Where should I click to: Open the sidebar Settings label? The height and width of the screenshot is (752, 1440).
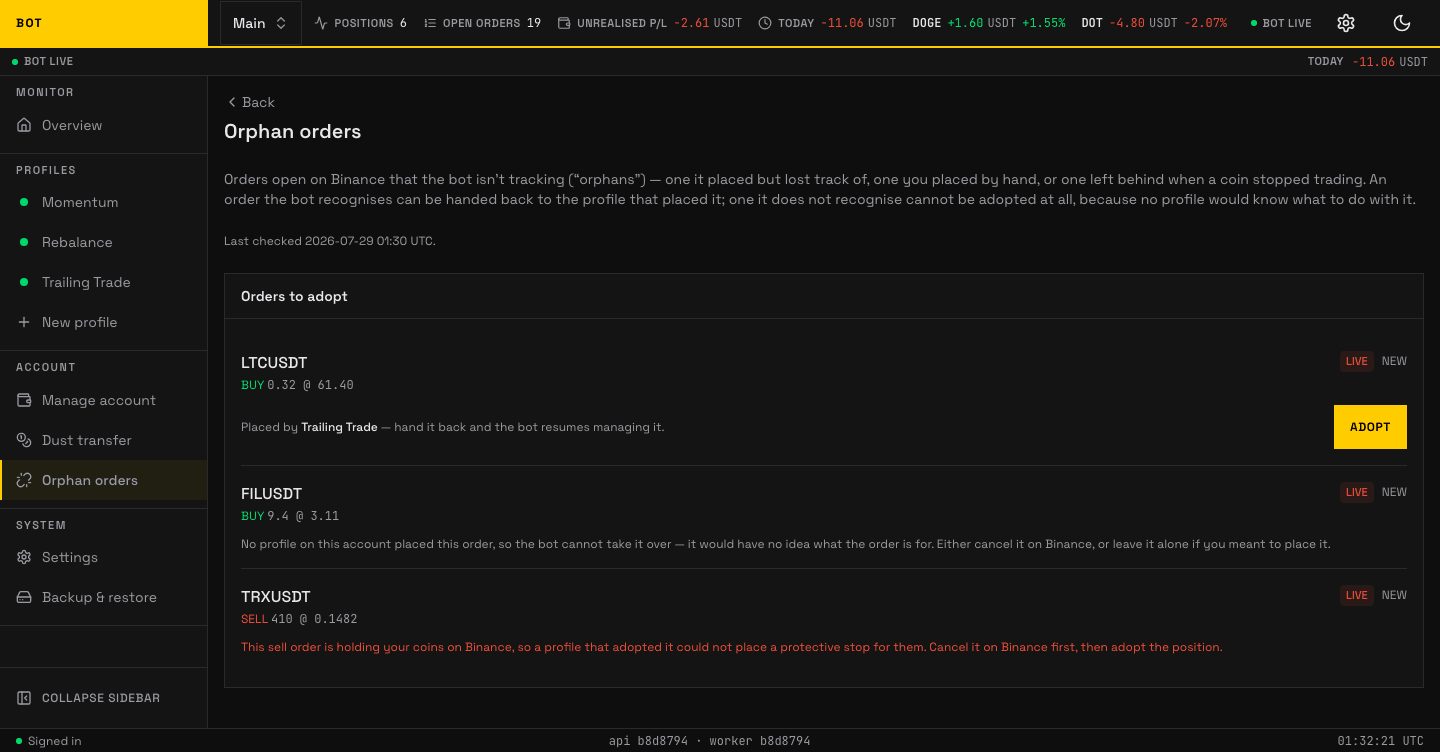coord(70,557)
